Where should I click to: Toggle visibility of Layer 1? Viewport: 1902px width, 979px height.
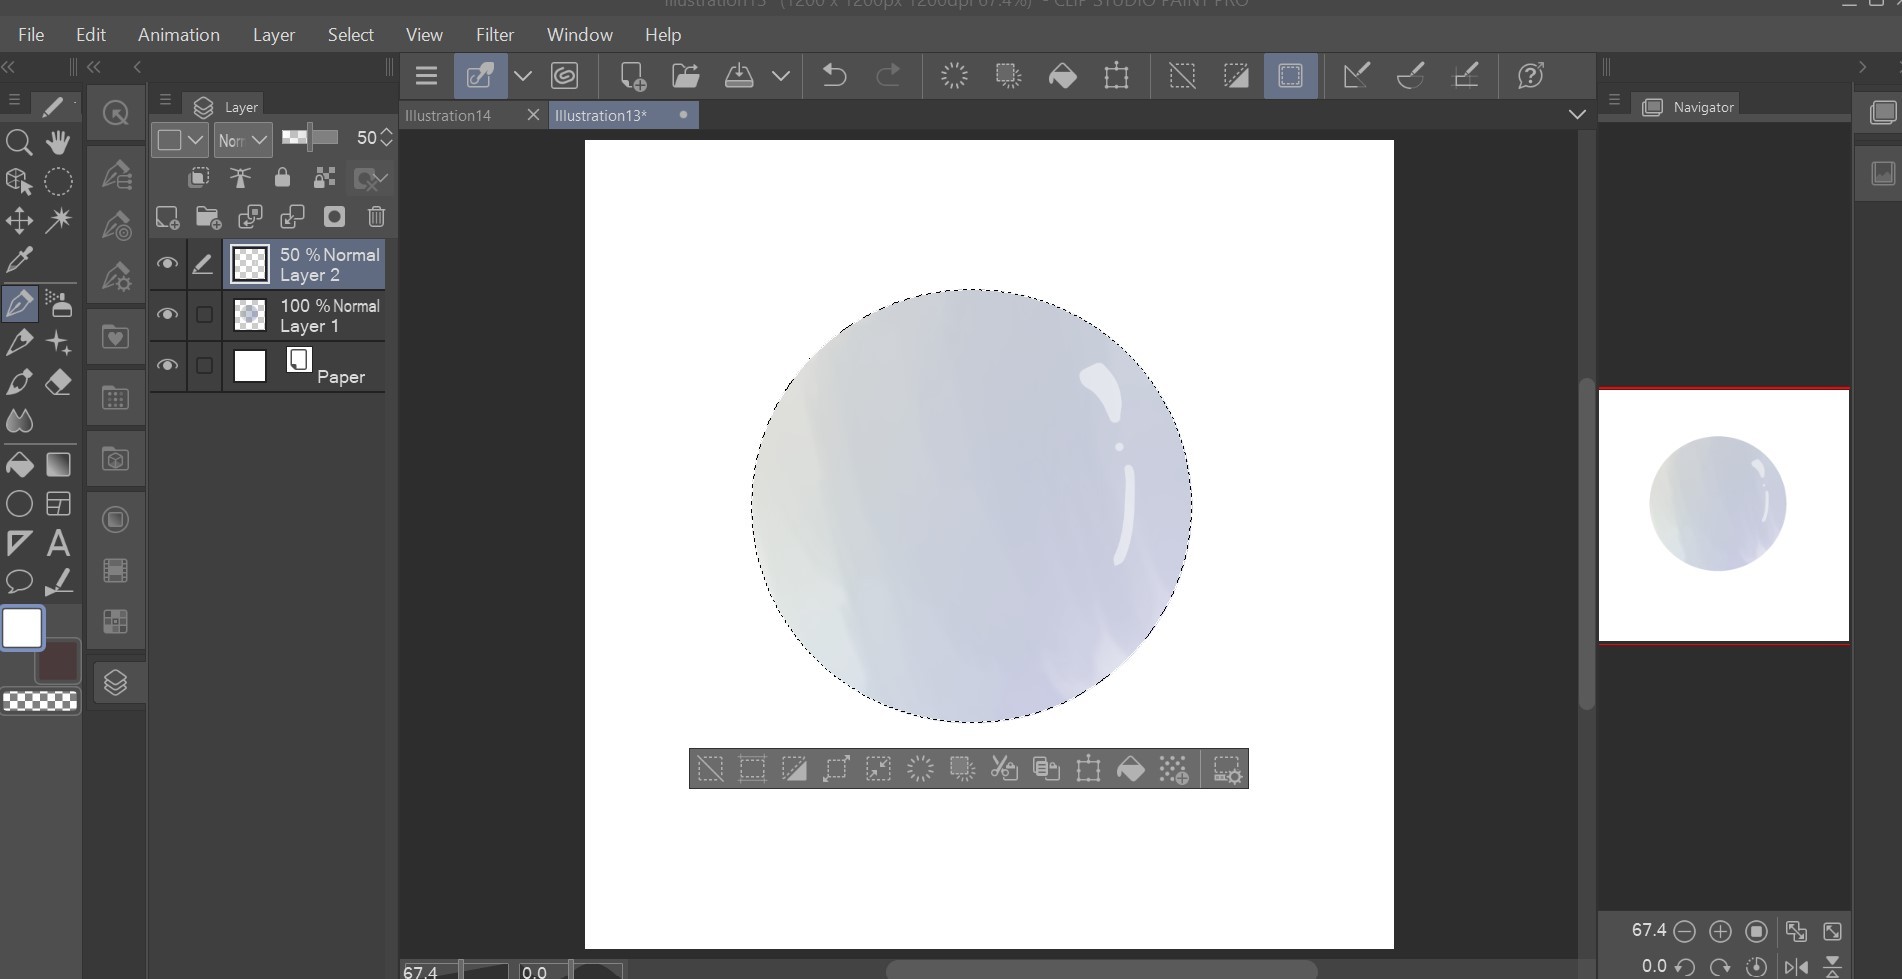[167, 315]
